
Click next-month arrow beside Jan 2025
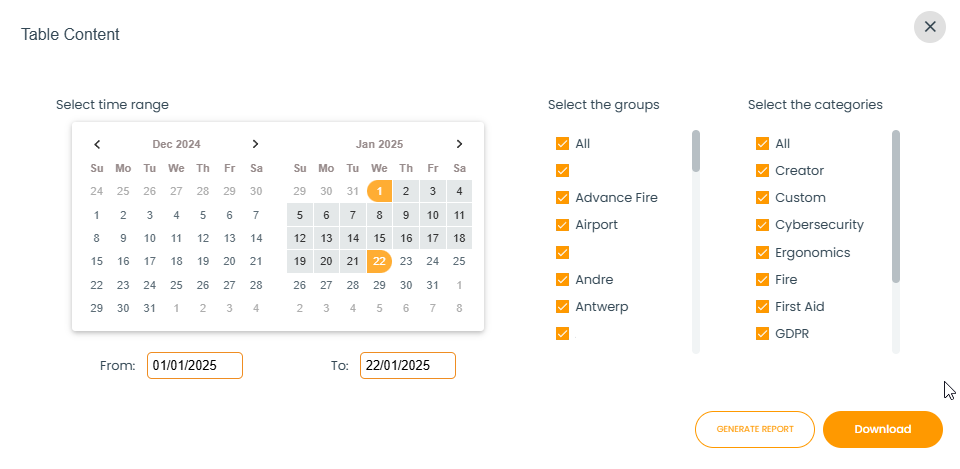pos(459,144)
